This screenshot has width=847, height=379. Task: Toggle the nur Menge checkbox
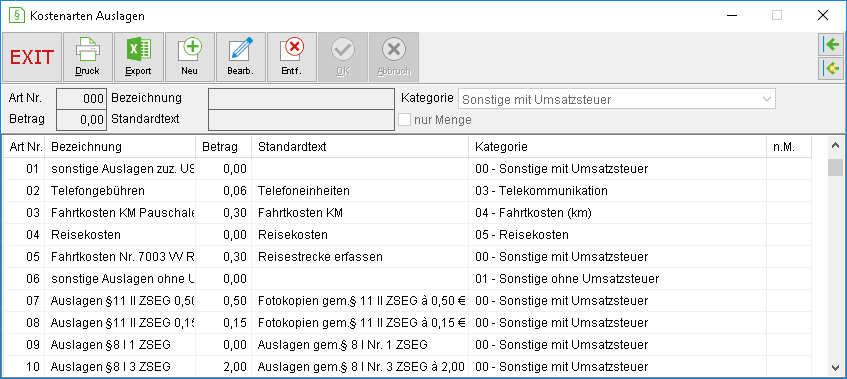coord(404,120)
